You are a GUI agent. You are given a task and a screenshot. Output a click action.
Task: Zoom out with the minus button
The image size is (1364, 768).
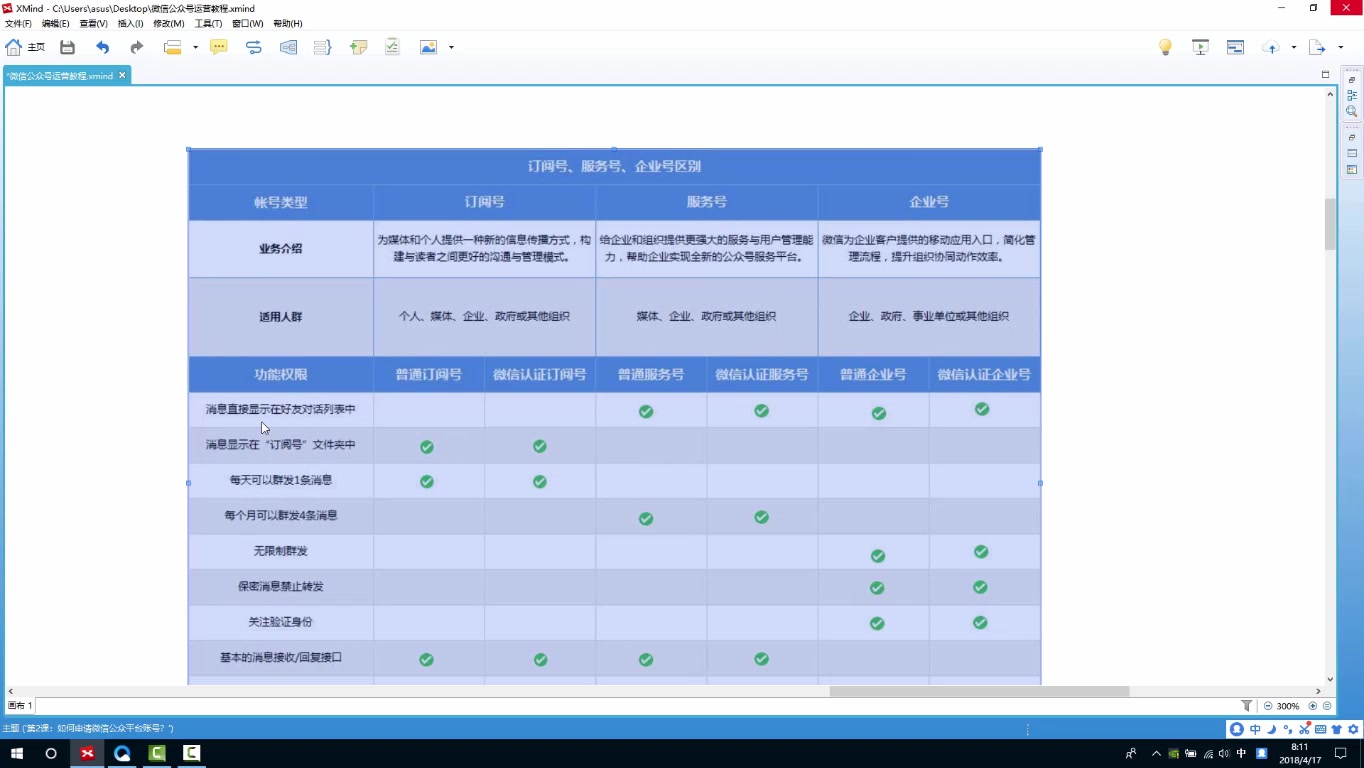(1267, 706)
